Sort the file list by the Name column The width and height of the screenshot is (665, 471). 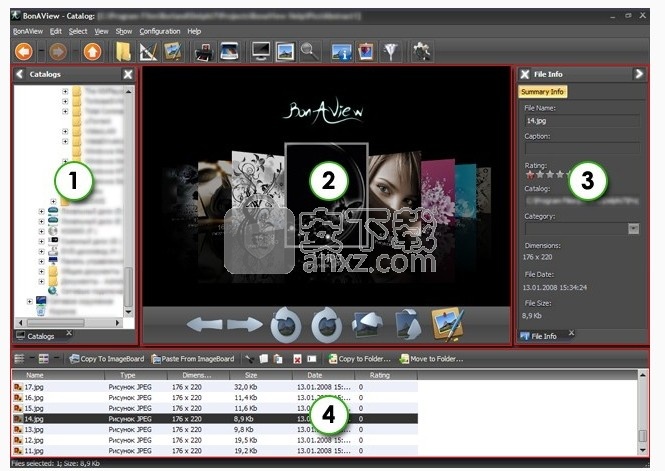(58, 375)
